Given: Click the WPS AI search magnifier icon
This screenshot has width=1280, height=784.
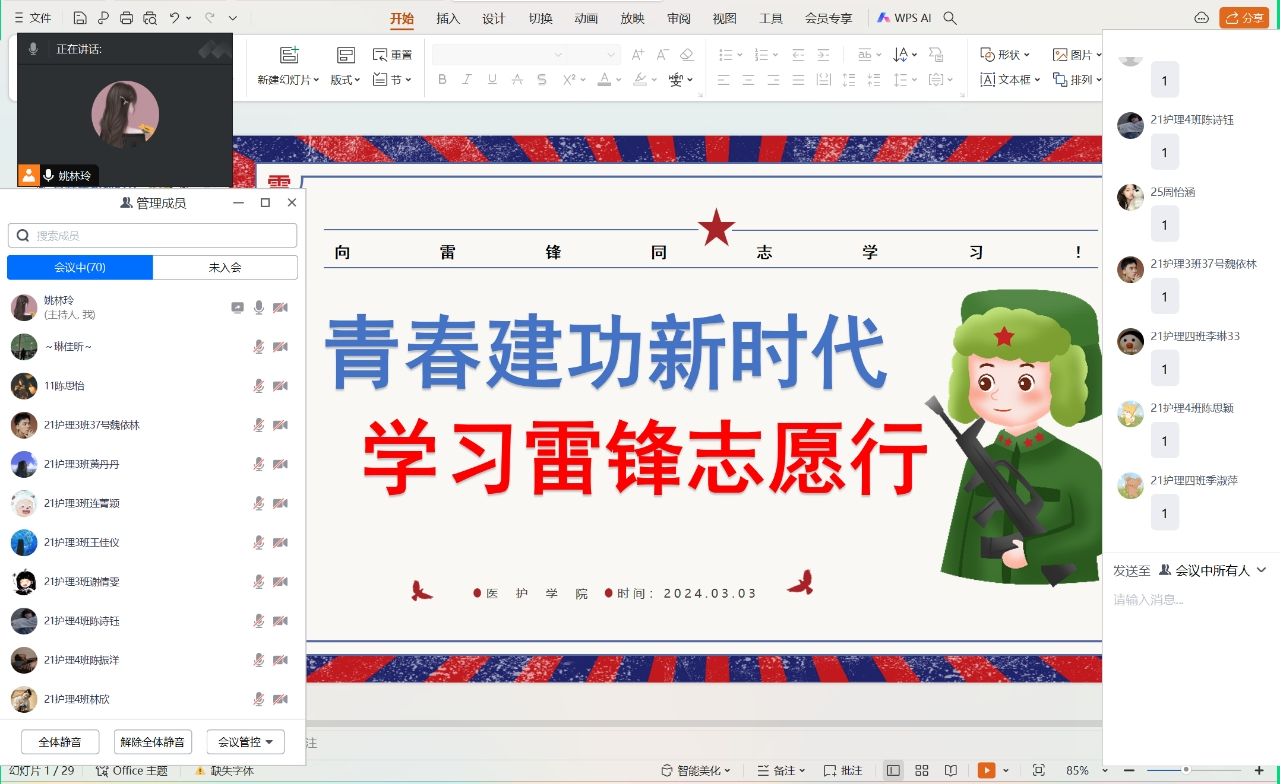Looking at the screenshot, I should [950, 18].
